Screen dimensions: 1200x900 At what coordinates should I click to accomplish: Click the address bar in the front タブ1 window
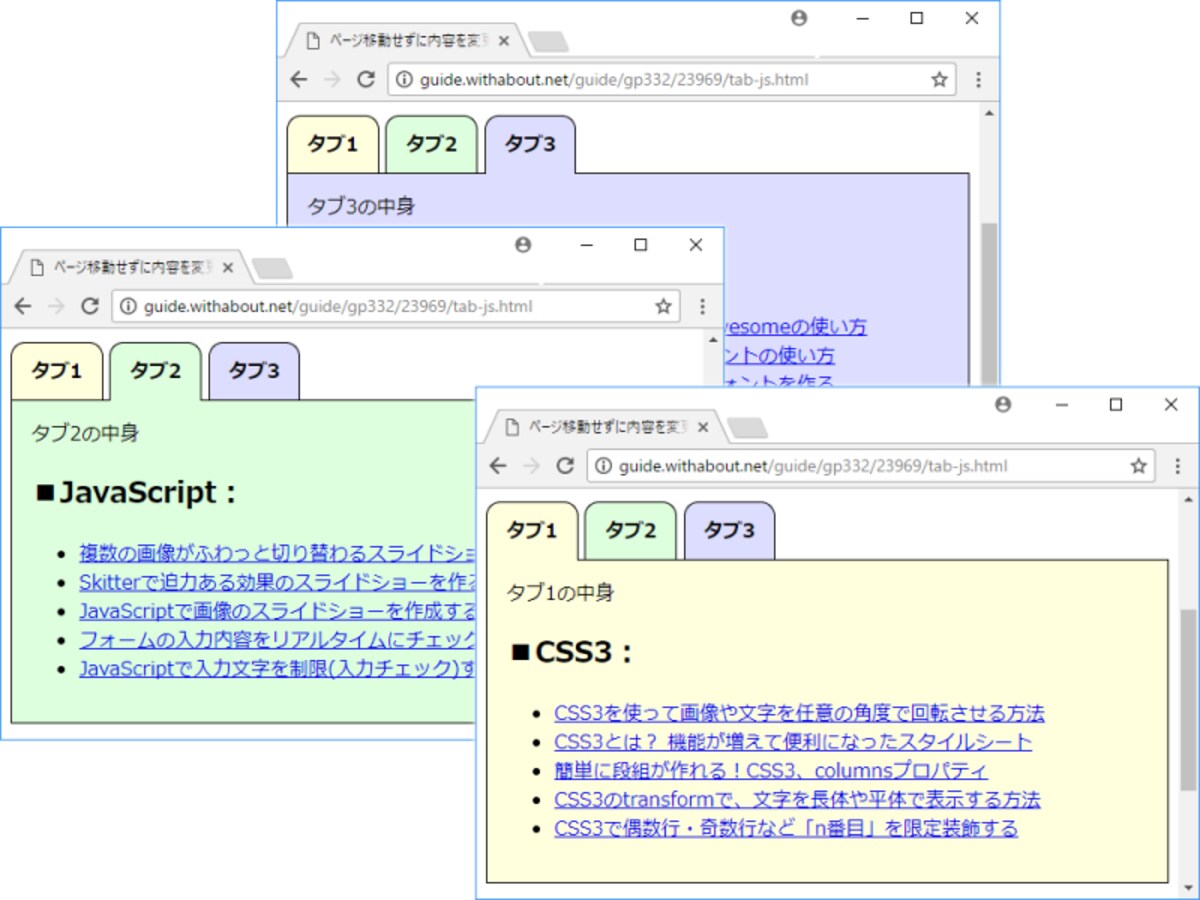(871, 466)
